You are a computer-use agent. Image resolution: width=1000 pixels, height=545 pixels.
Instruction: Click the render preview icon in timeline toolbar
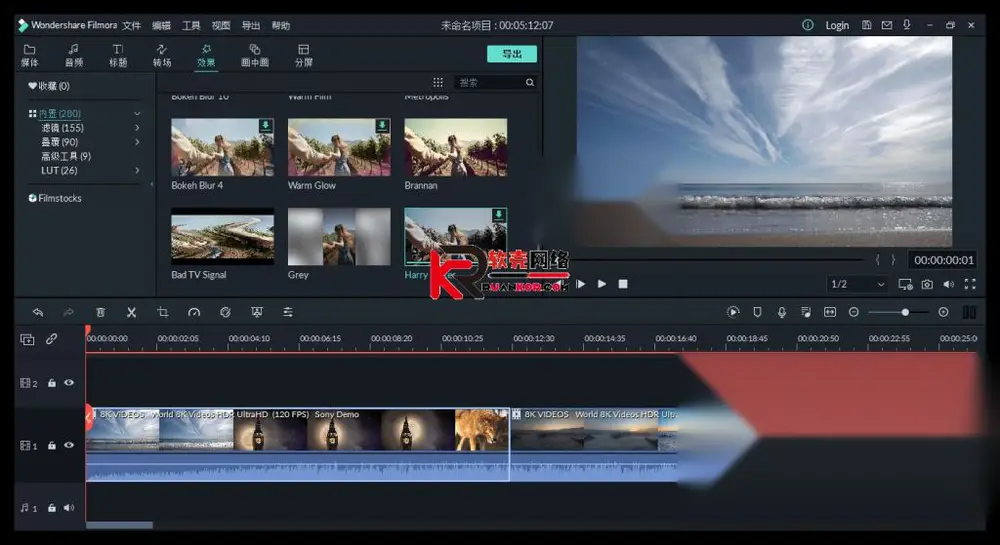(x=733, y=312)
